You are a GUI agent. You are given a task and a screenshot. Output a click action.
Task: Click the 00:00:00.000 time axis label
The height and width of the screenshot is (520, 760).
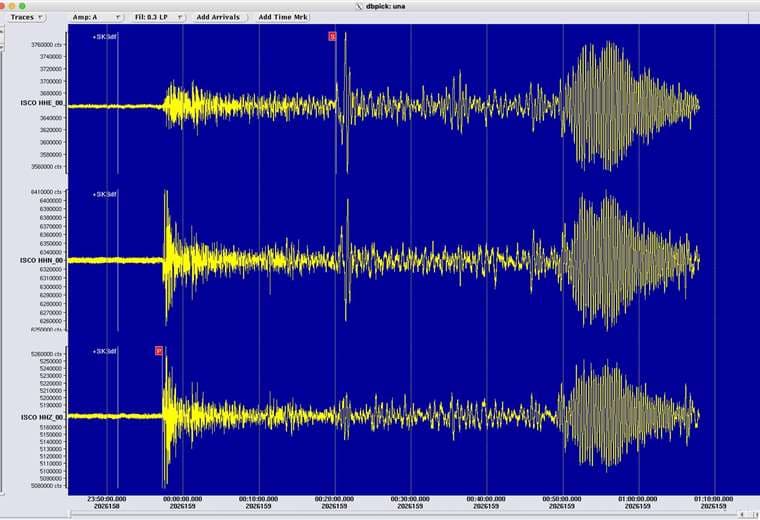[183, 499]
